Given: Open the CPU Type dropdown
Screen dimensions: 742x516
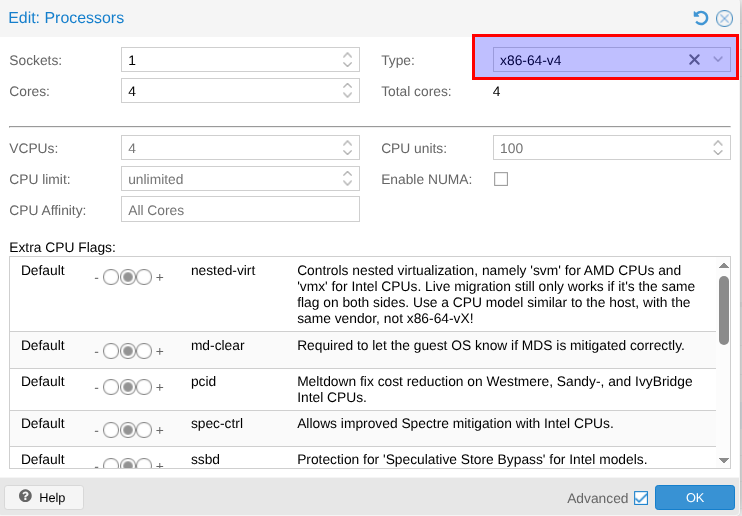Looking at the screenshot, I should pyautogui.click(x=718, y=60).
